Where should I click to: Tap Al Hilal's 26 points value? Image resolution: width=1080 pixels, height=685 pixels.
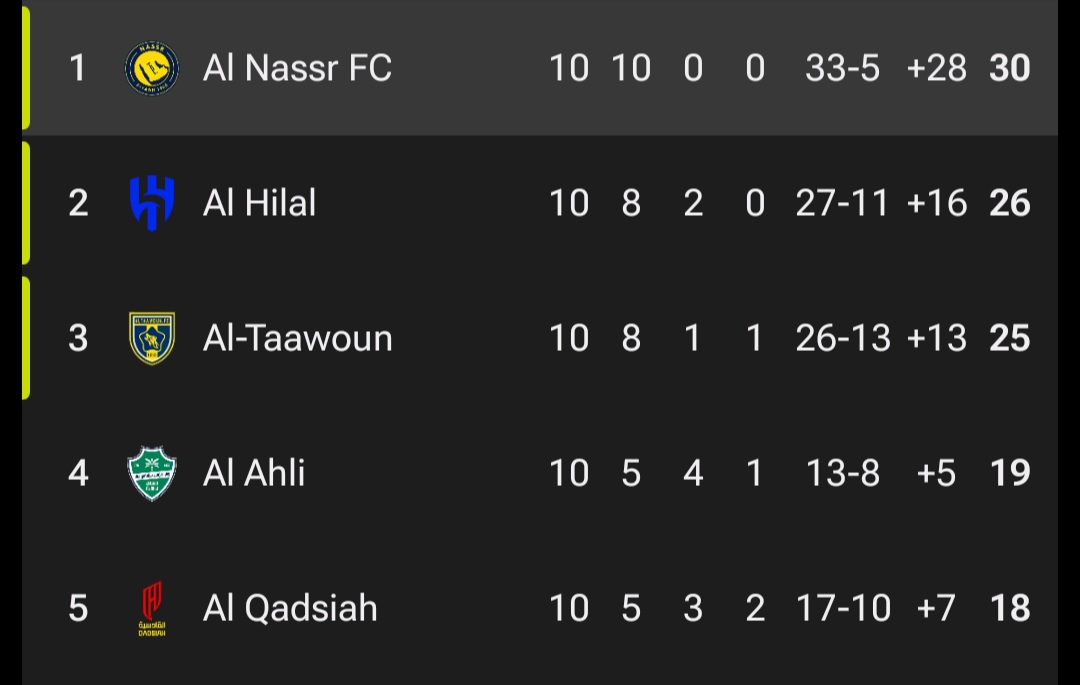pyautogui.click(x=1009, y=203)
